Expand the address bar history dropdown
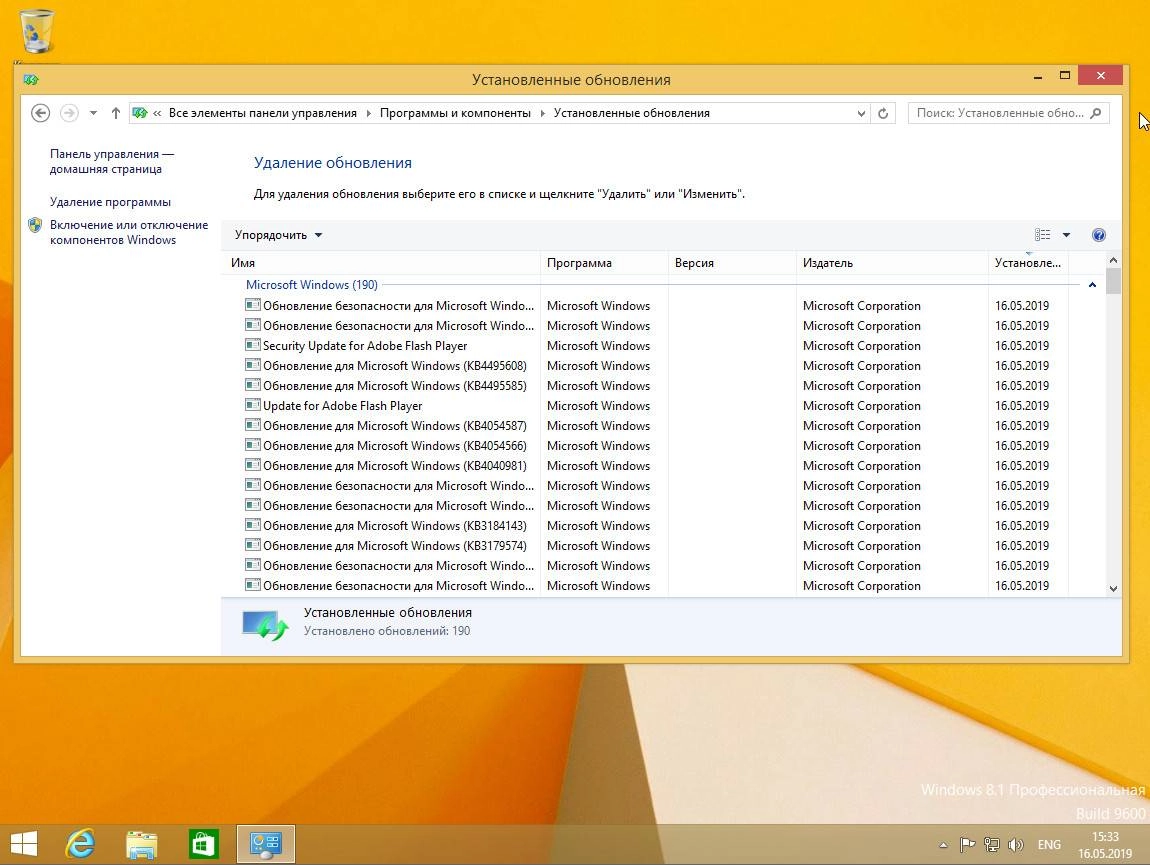Image resolution: width=1150 pixels, height=865 pixels. tap(861, 113)
